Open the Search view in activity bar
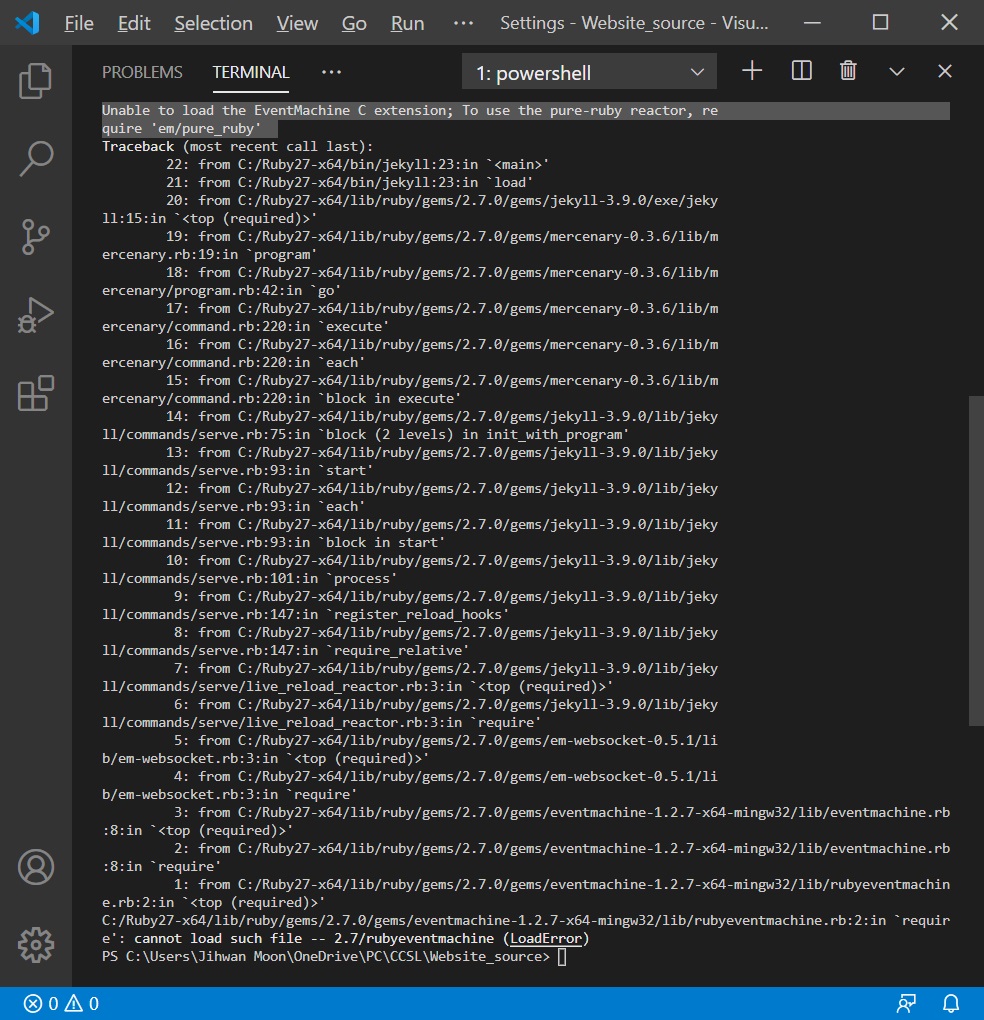Viewport: 984px width, 1020px height. [x=35, y=159]
